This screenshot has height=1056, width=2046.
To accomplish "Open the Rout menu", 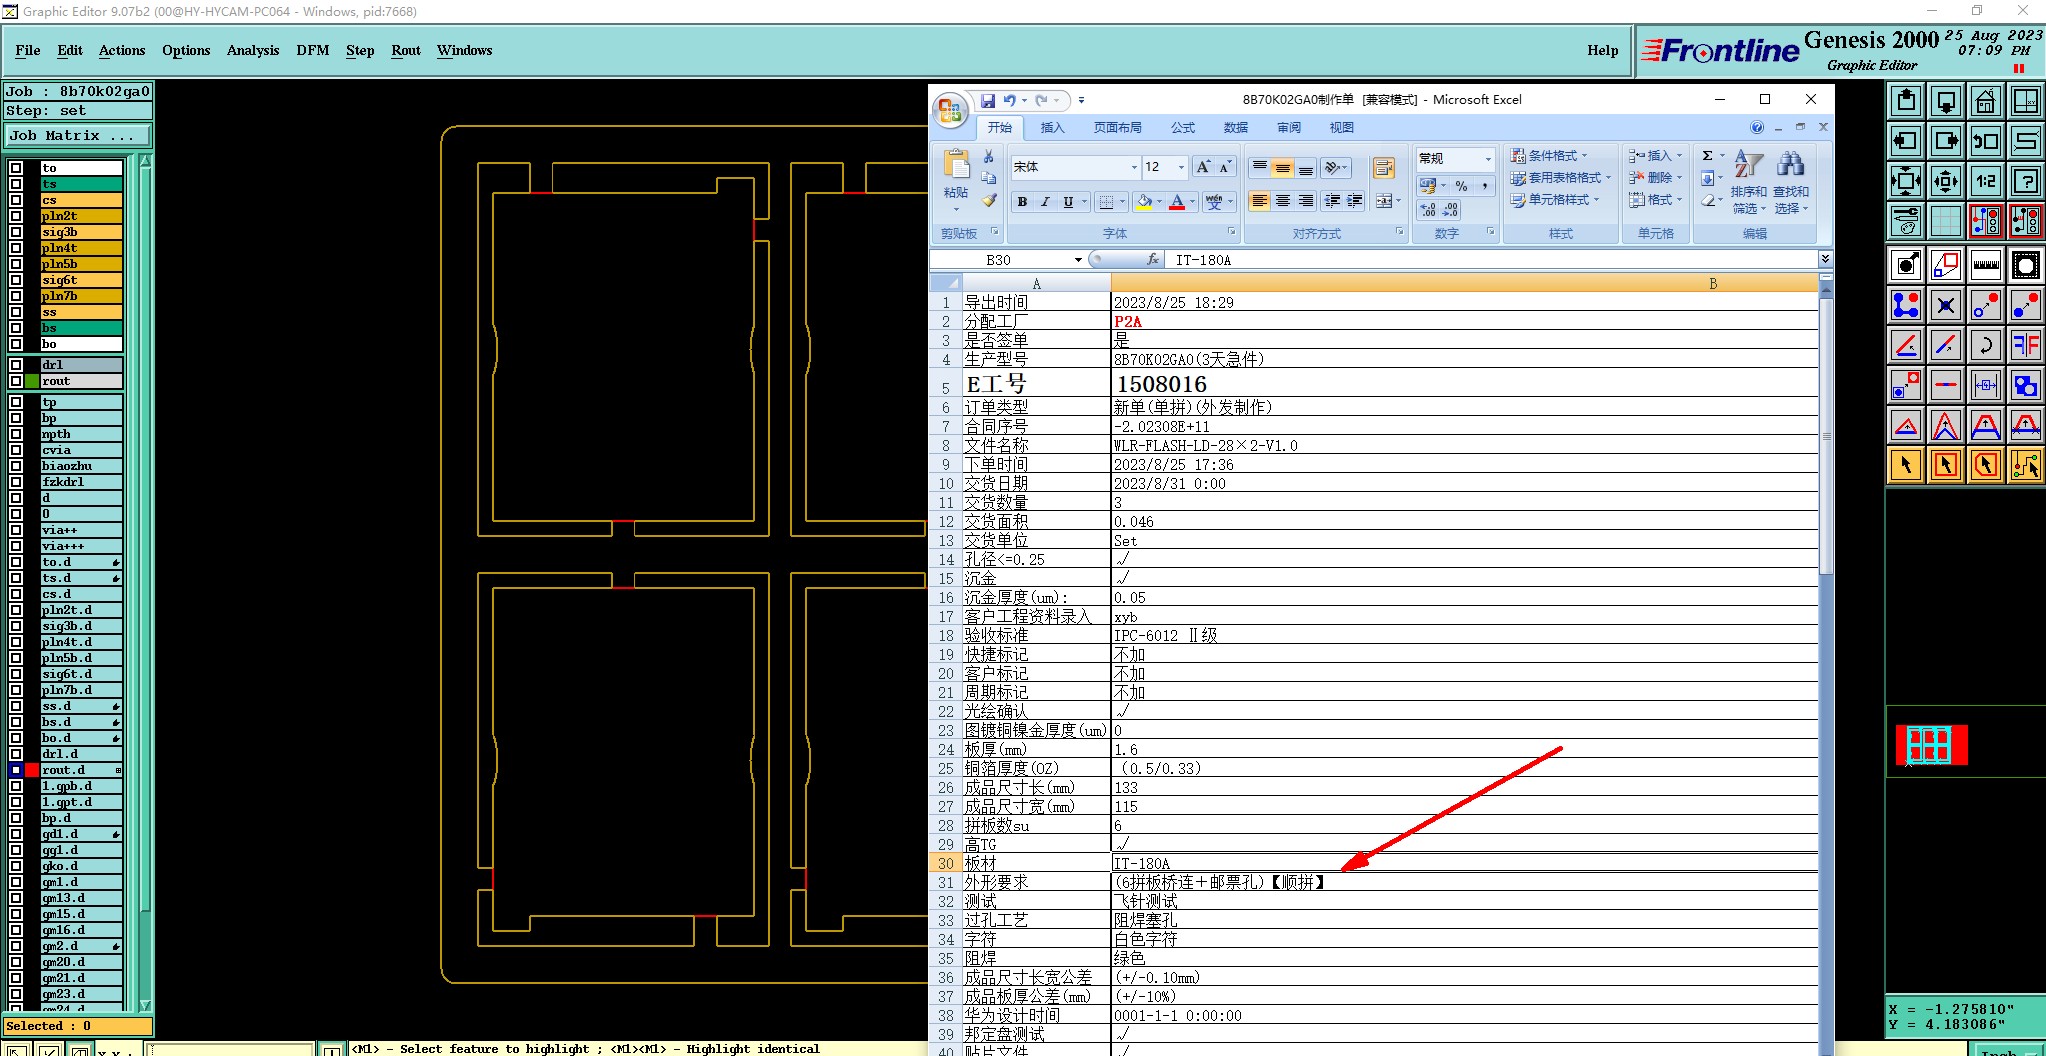I will (406, 50).
